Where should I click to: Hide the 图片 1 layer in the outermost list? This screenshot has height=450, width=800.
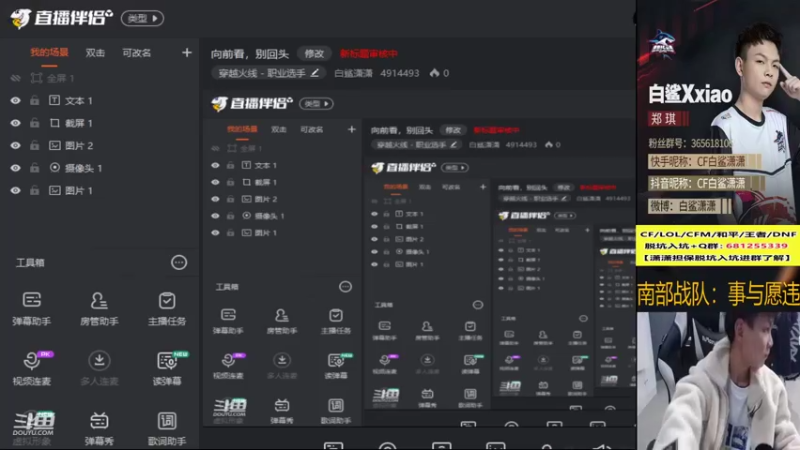(15, 190)
